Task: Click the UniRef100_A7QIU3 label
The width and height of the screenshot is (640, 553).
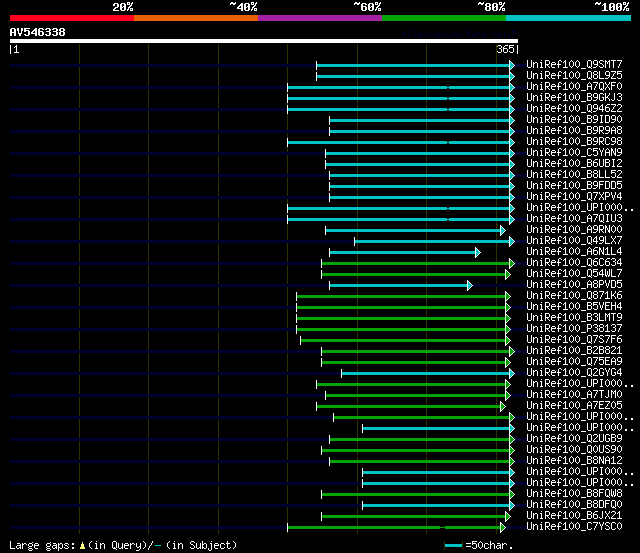Action: click(x=574, y=219)
